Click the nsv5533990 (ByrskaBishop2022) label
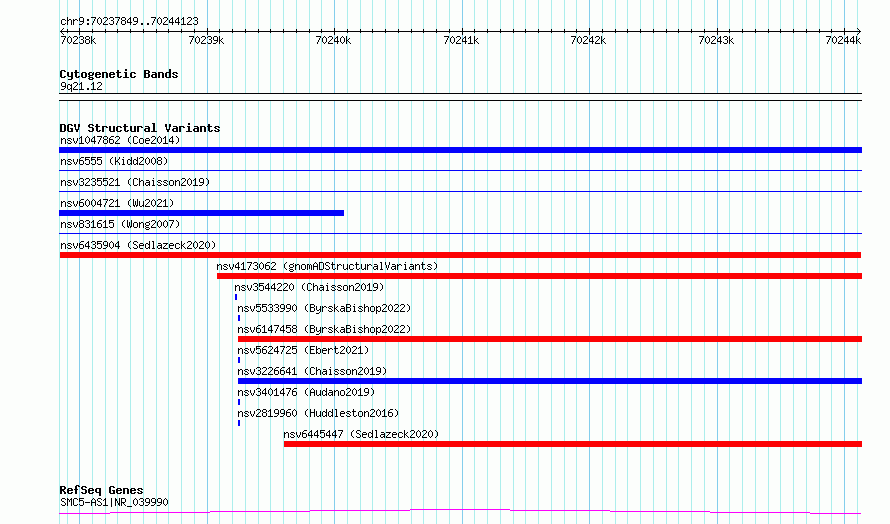Screen dimensions: 890x524 click(x=324, y=308)
